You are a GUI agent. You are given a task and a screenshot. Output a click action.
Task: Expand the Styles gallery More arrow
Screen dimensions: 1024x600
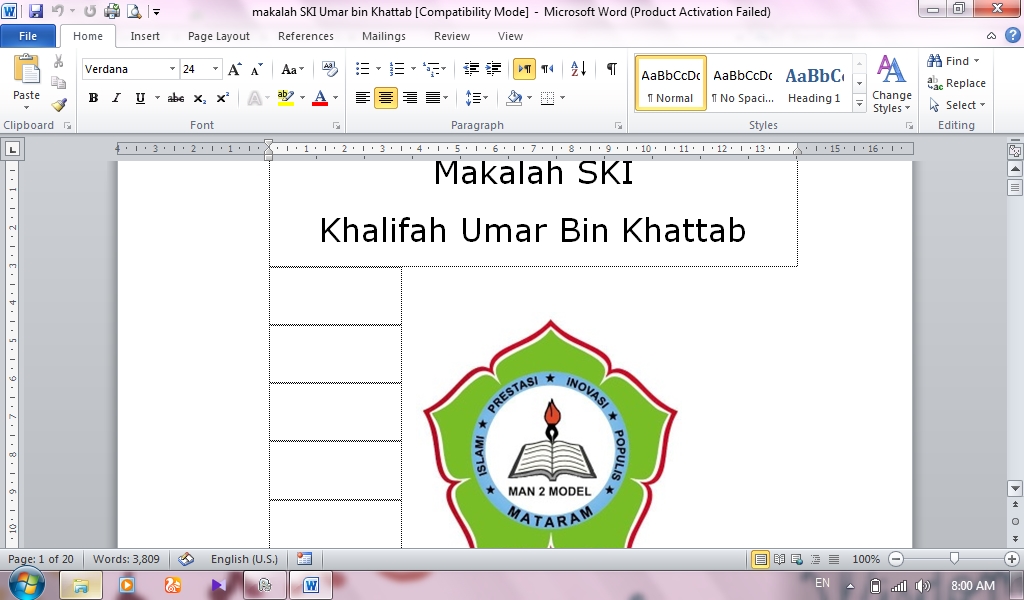pyautogui.click(x=859, y=104)
